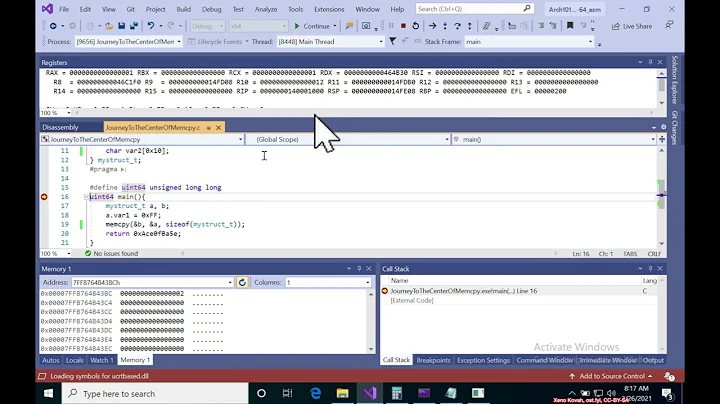720x404 pixels.
Task: Open the File menu
Action: point(64,9)
